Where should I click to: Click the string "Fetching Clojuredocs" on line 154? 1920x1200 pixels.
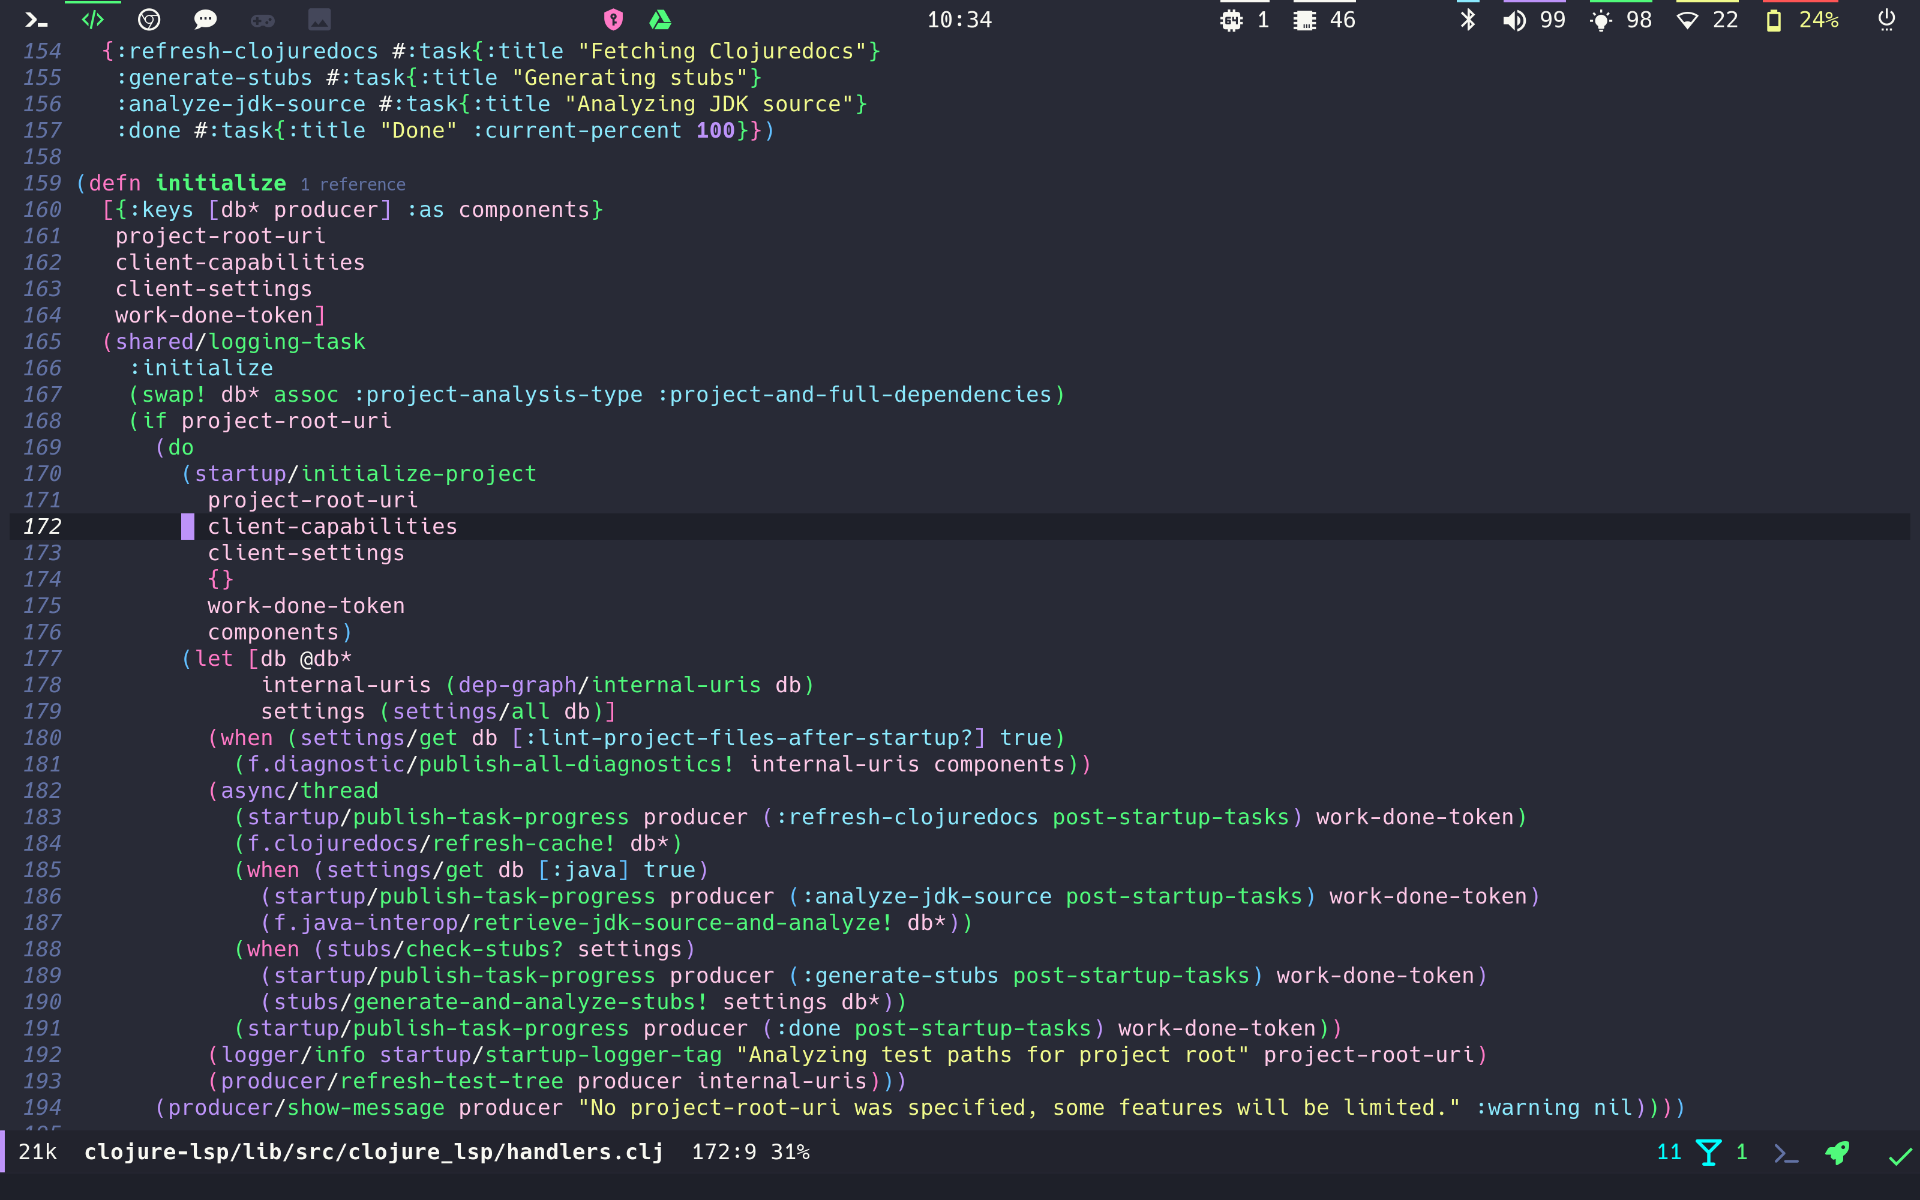(x=722, y=52)
